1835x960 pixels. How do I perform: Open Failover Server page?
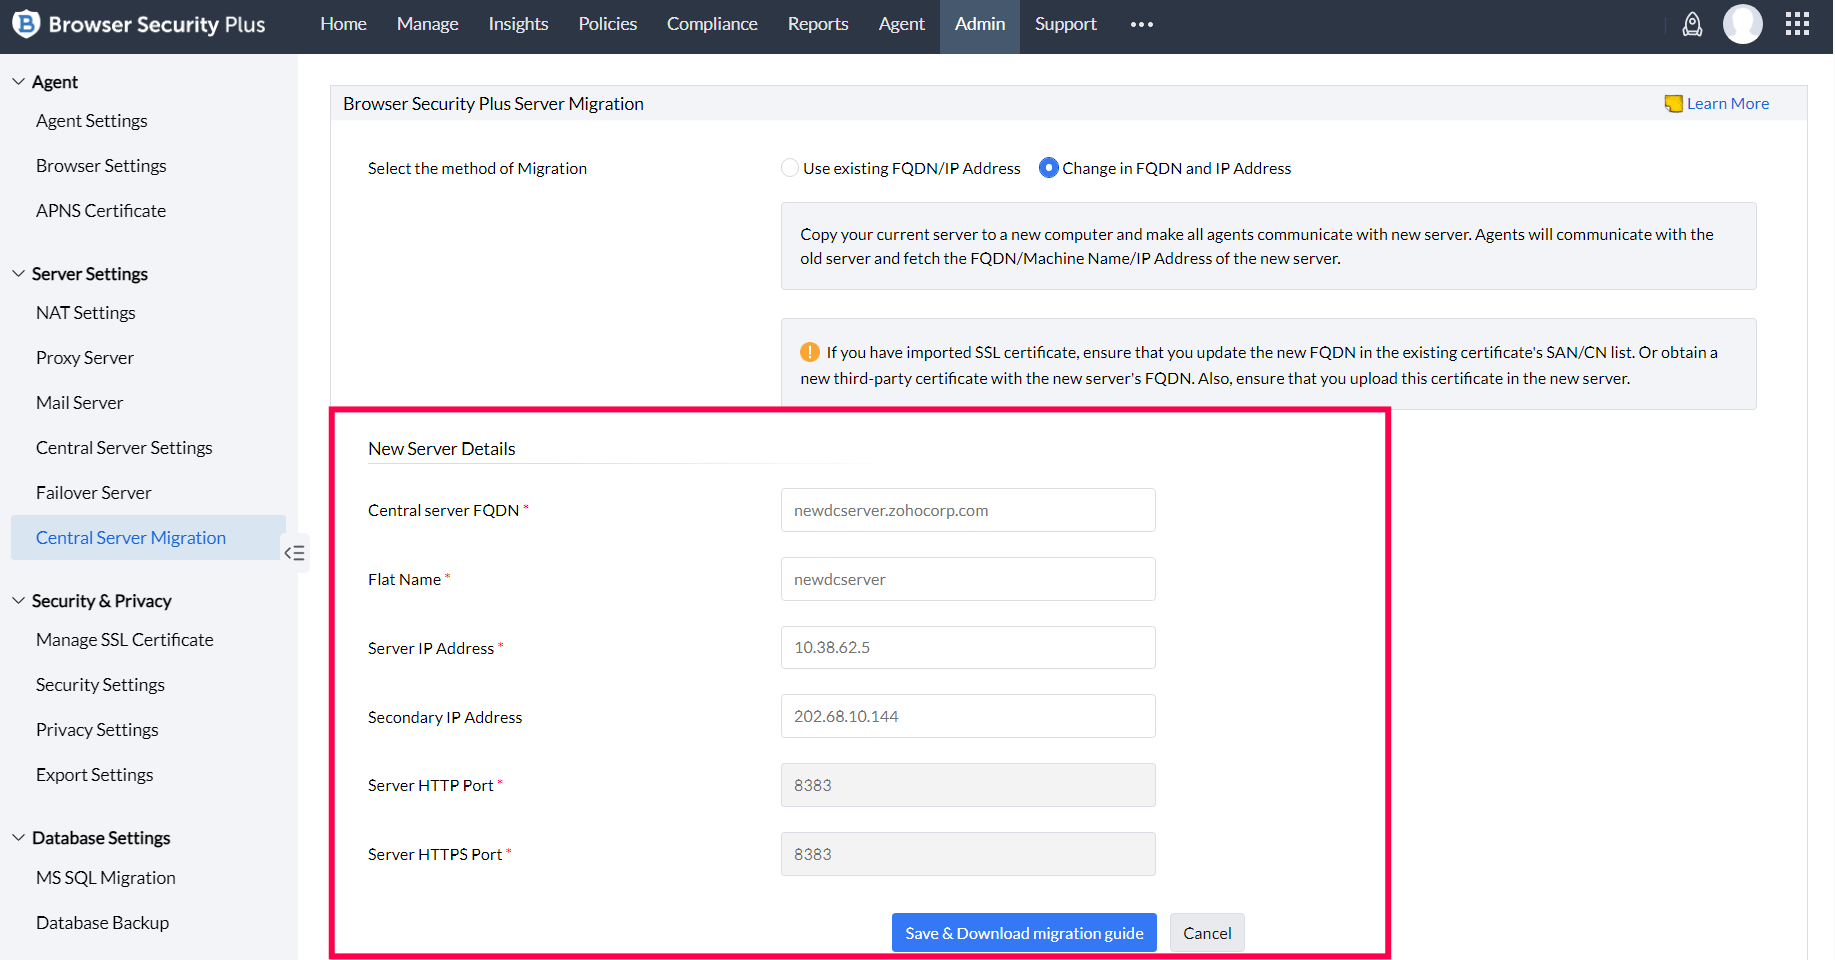pos(94,493)
